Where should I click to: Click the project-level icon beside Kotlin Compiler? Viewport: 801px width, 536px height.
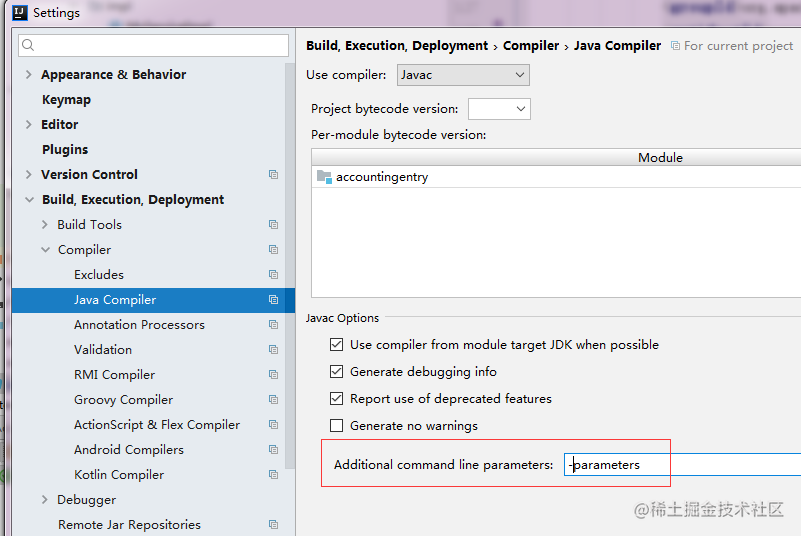click(273, 475)
